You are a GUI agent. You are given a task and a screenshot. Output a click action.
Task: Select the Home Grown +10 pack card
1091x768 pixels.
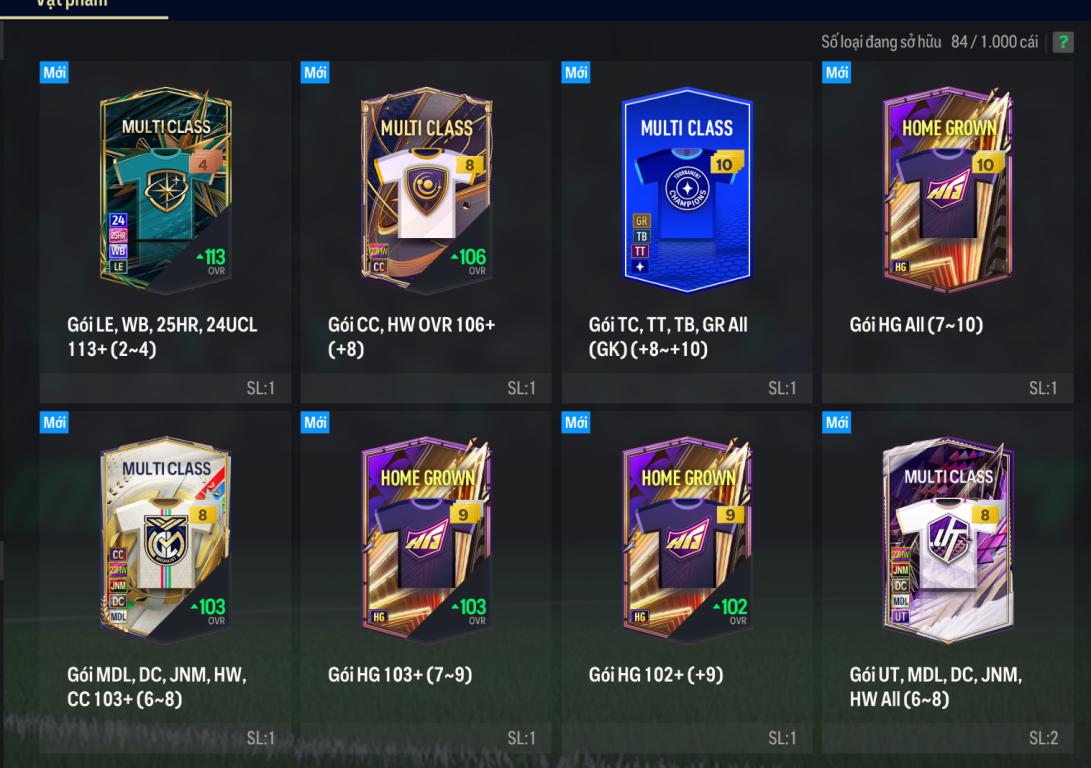pyautogui.click(x=948, y=189)
